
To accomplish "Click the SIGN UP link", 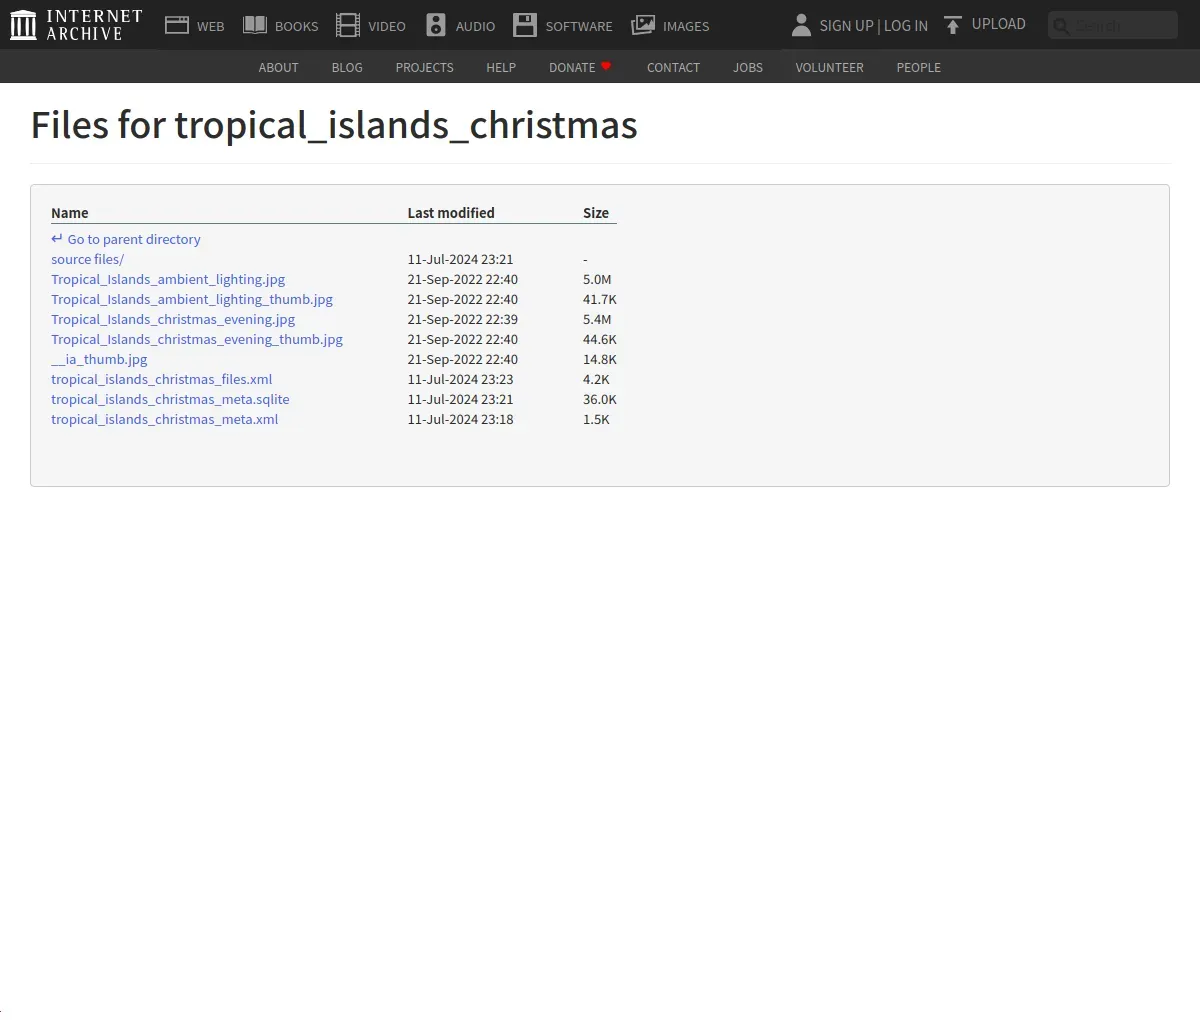I will coord(846,26).
